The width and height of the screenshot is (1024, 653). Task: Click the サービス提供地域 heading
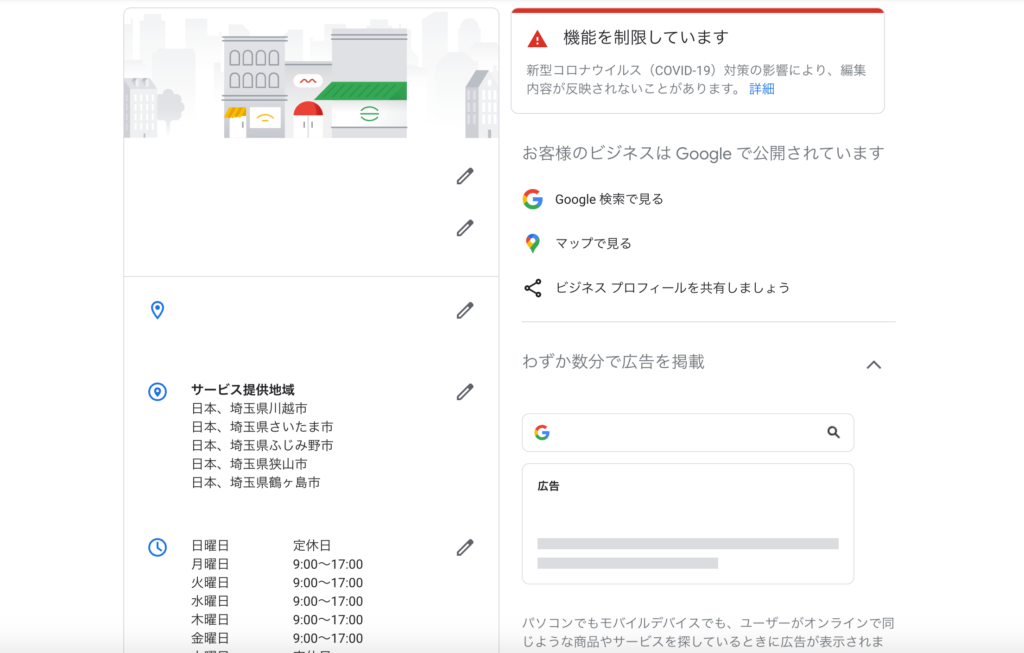243,390
